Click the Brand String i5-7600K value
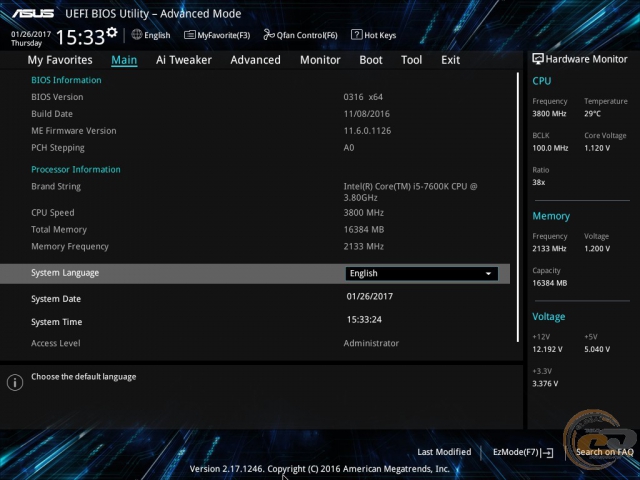 pos(410,192)
